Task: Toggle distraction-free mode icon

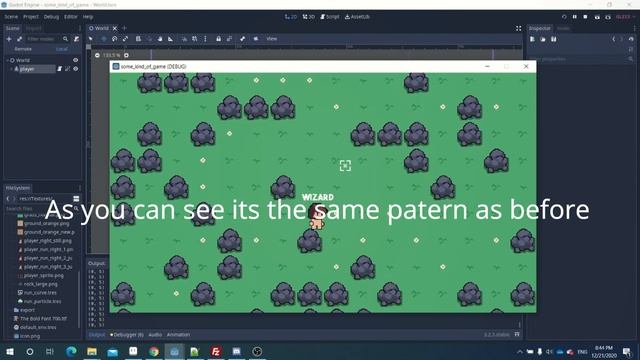Action: [x=518, y=28]
